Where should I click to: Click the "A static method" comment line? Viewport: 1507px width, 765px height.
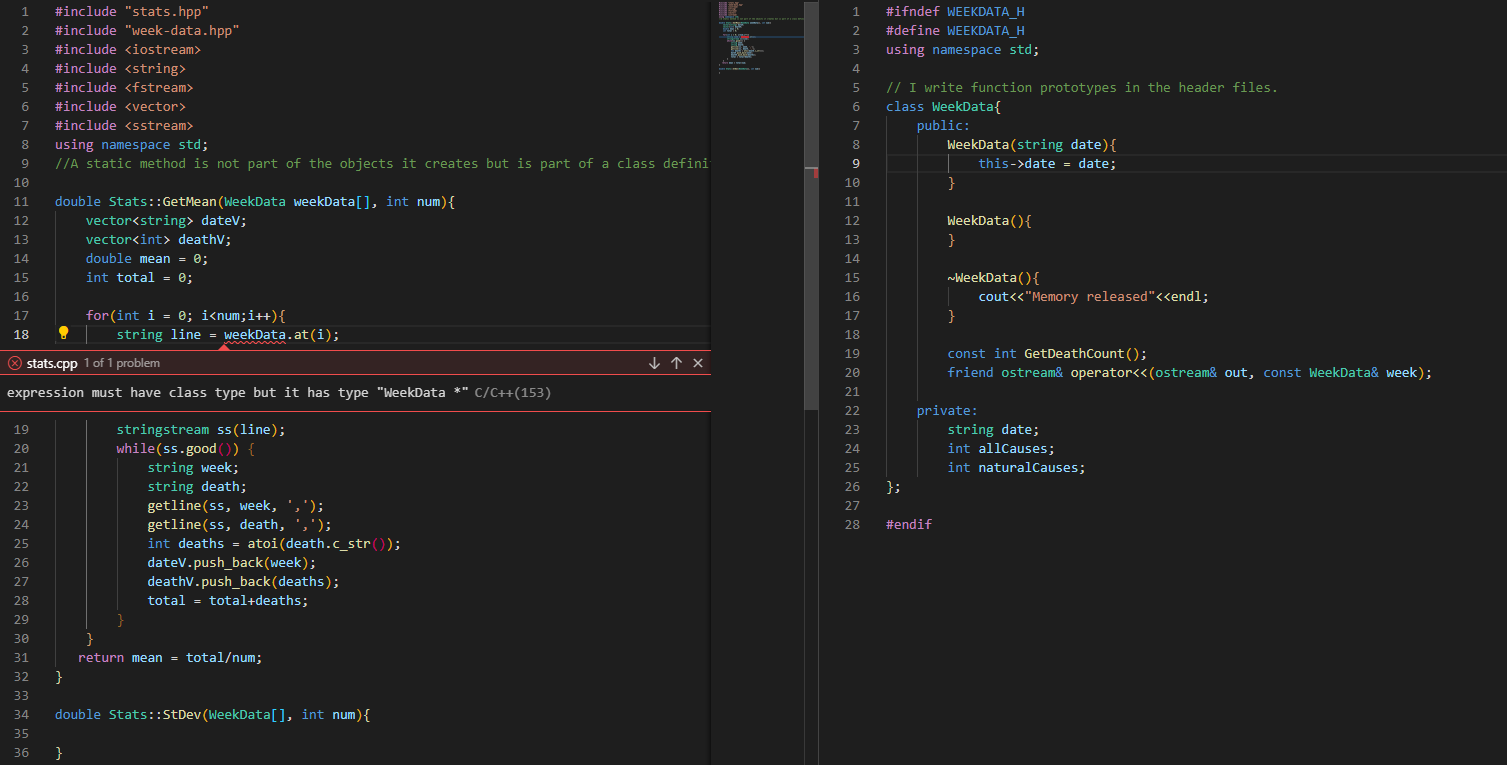(x=382, y=164)
